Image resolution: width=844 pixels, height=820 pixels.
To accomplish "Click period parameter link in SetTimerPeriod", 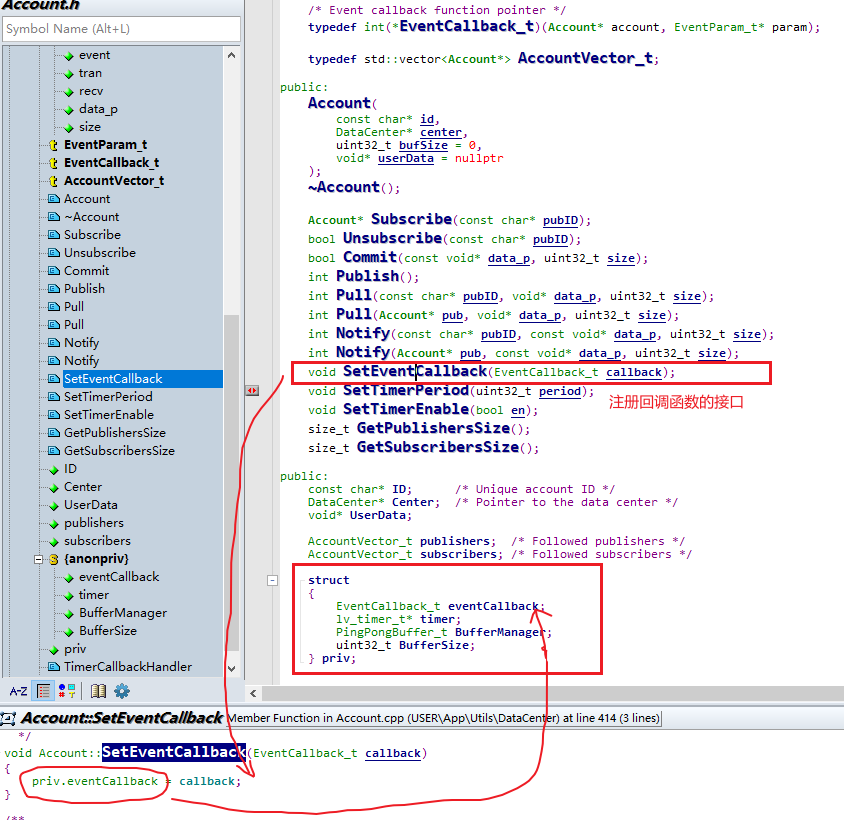I will tap(560, 391).
